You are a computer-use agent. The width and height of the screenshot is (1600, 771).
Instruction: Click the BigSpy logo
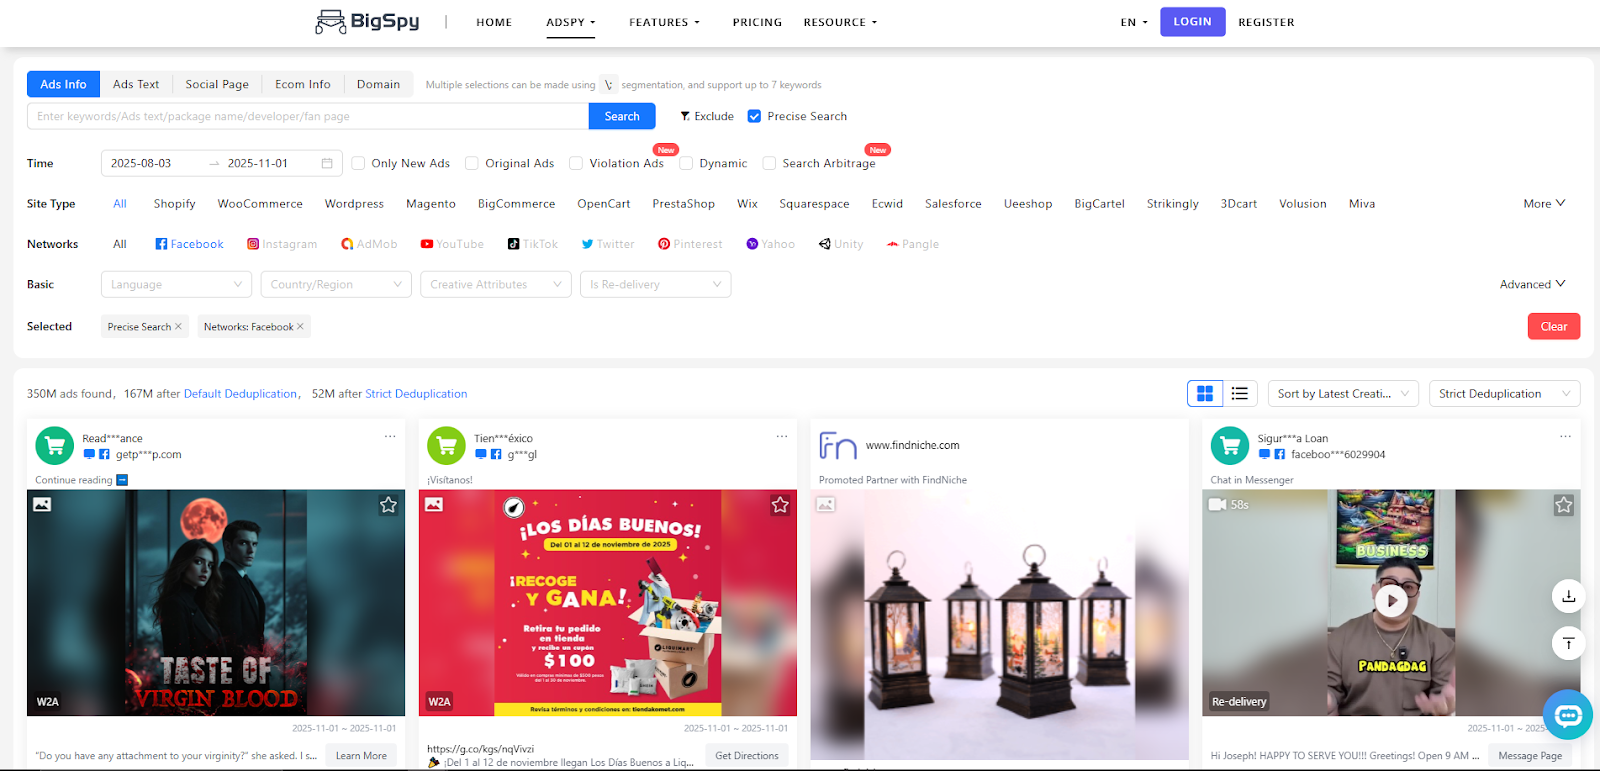367,21
